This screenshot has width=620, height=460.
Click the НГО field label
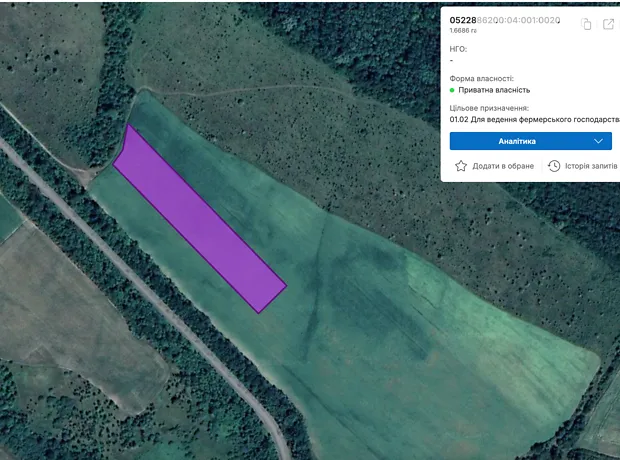(458, 49)
